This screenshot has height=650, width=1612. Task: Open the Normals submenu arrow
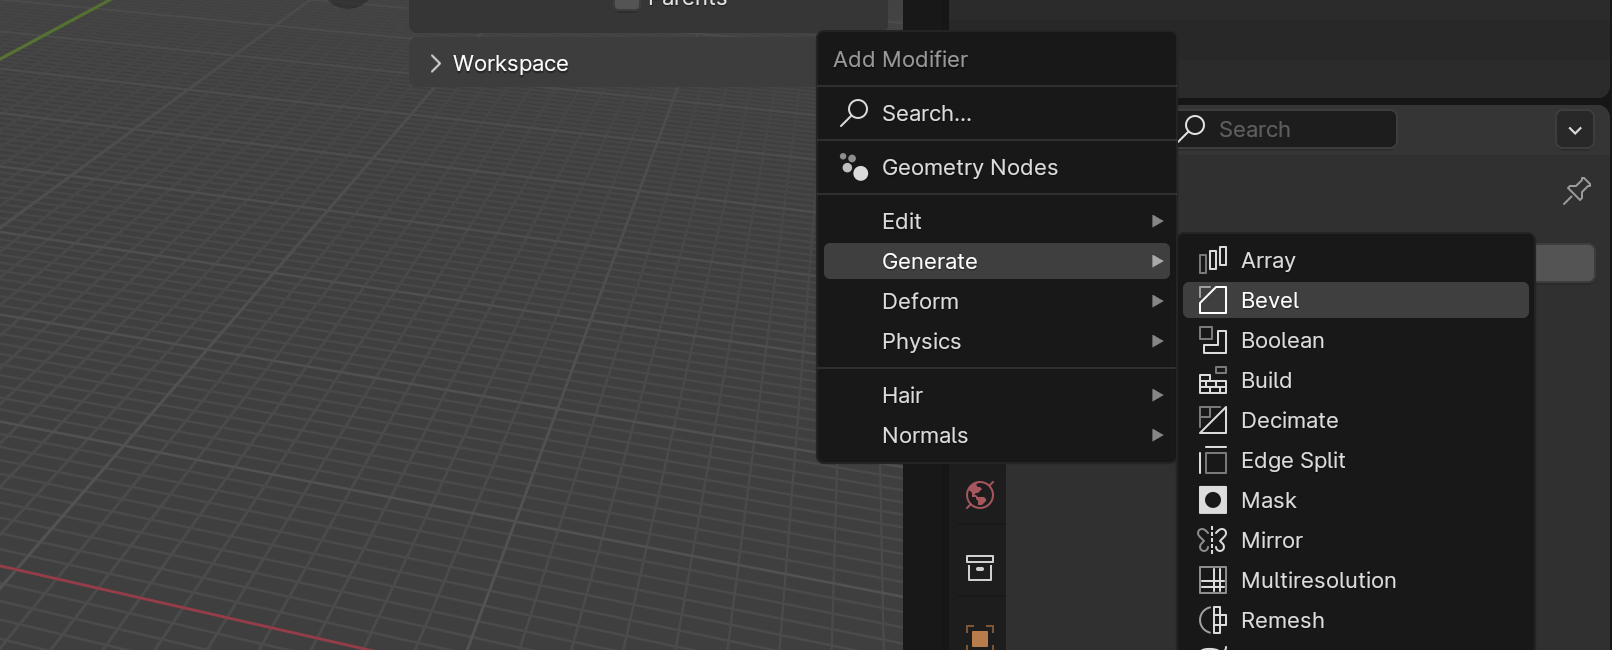click(x=1157, y=435)
